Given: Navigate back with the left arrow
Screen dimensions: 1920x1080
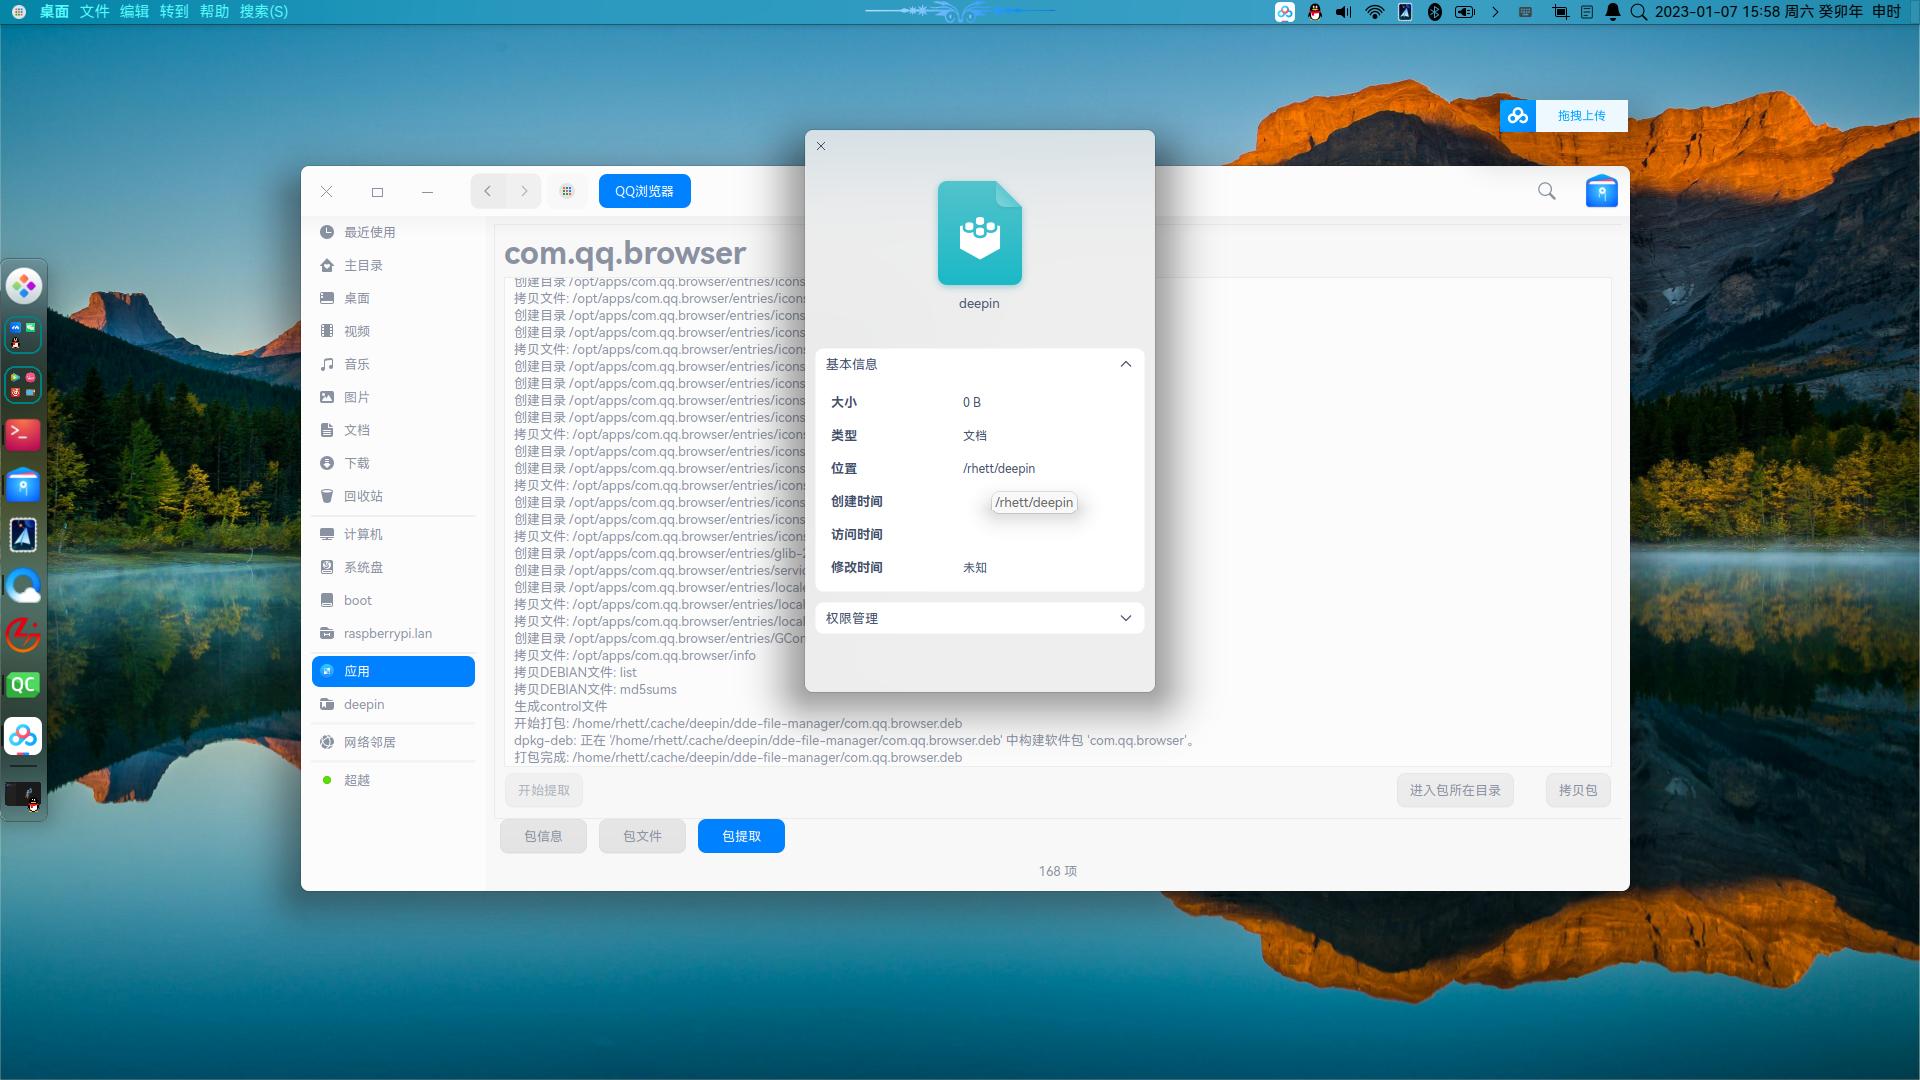Looking at the screenshot, I should coord(488,191).
